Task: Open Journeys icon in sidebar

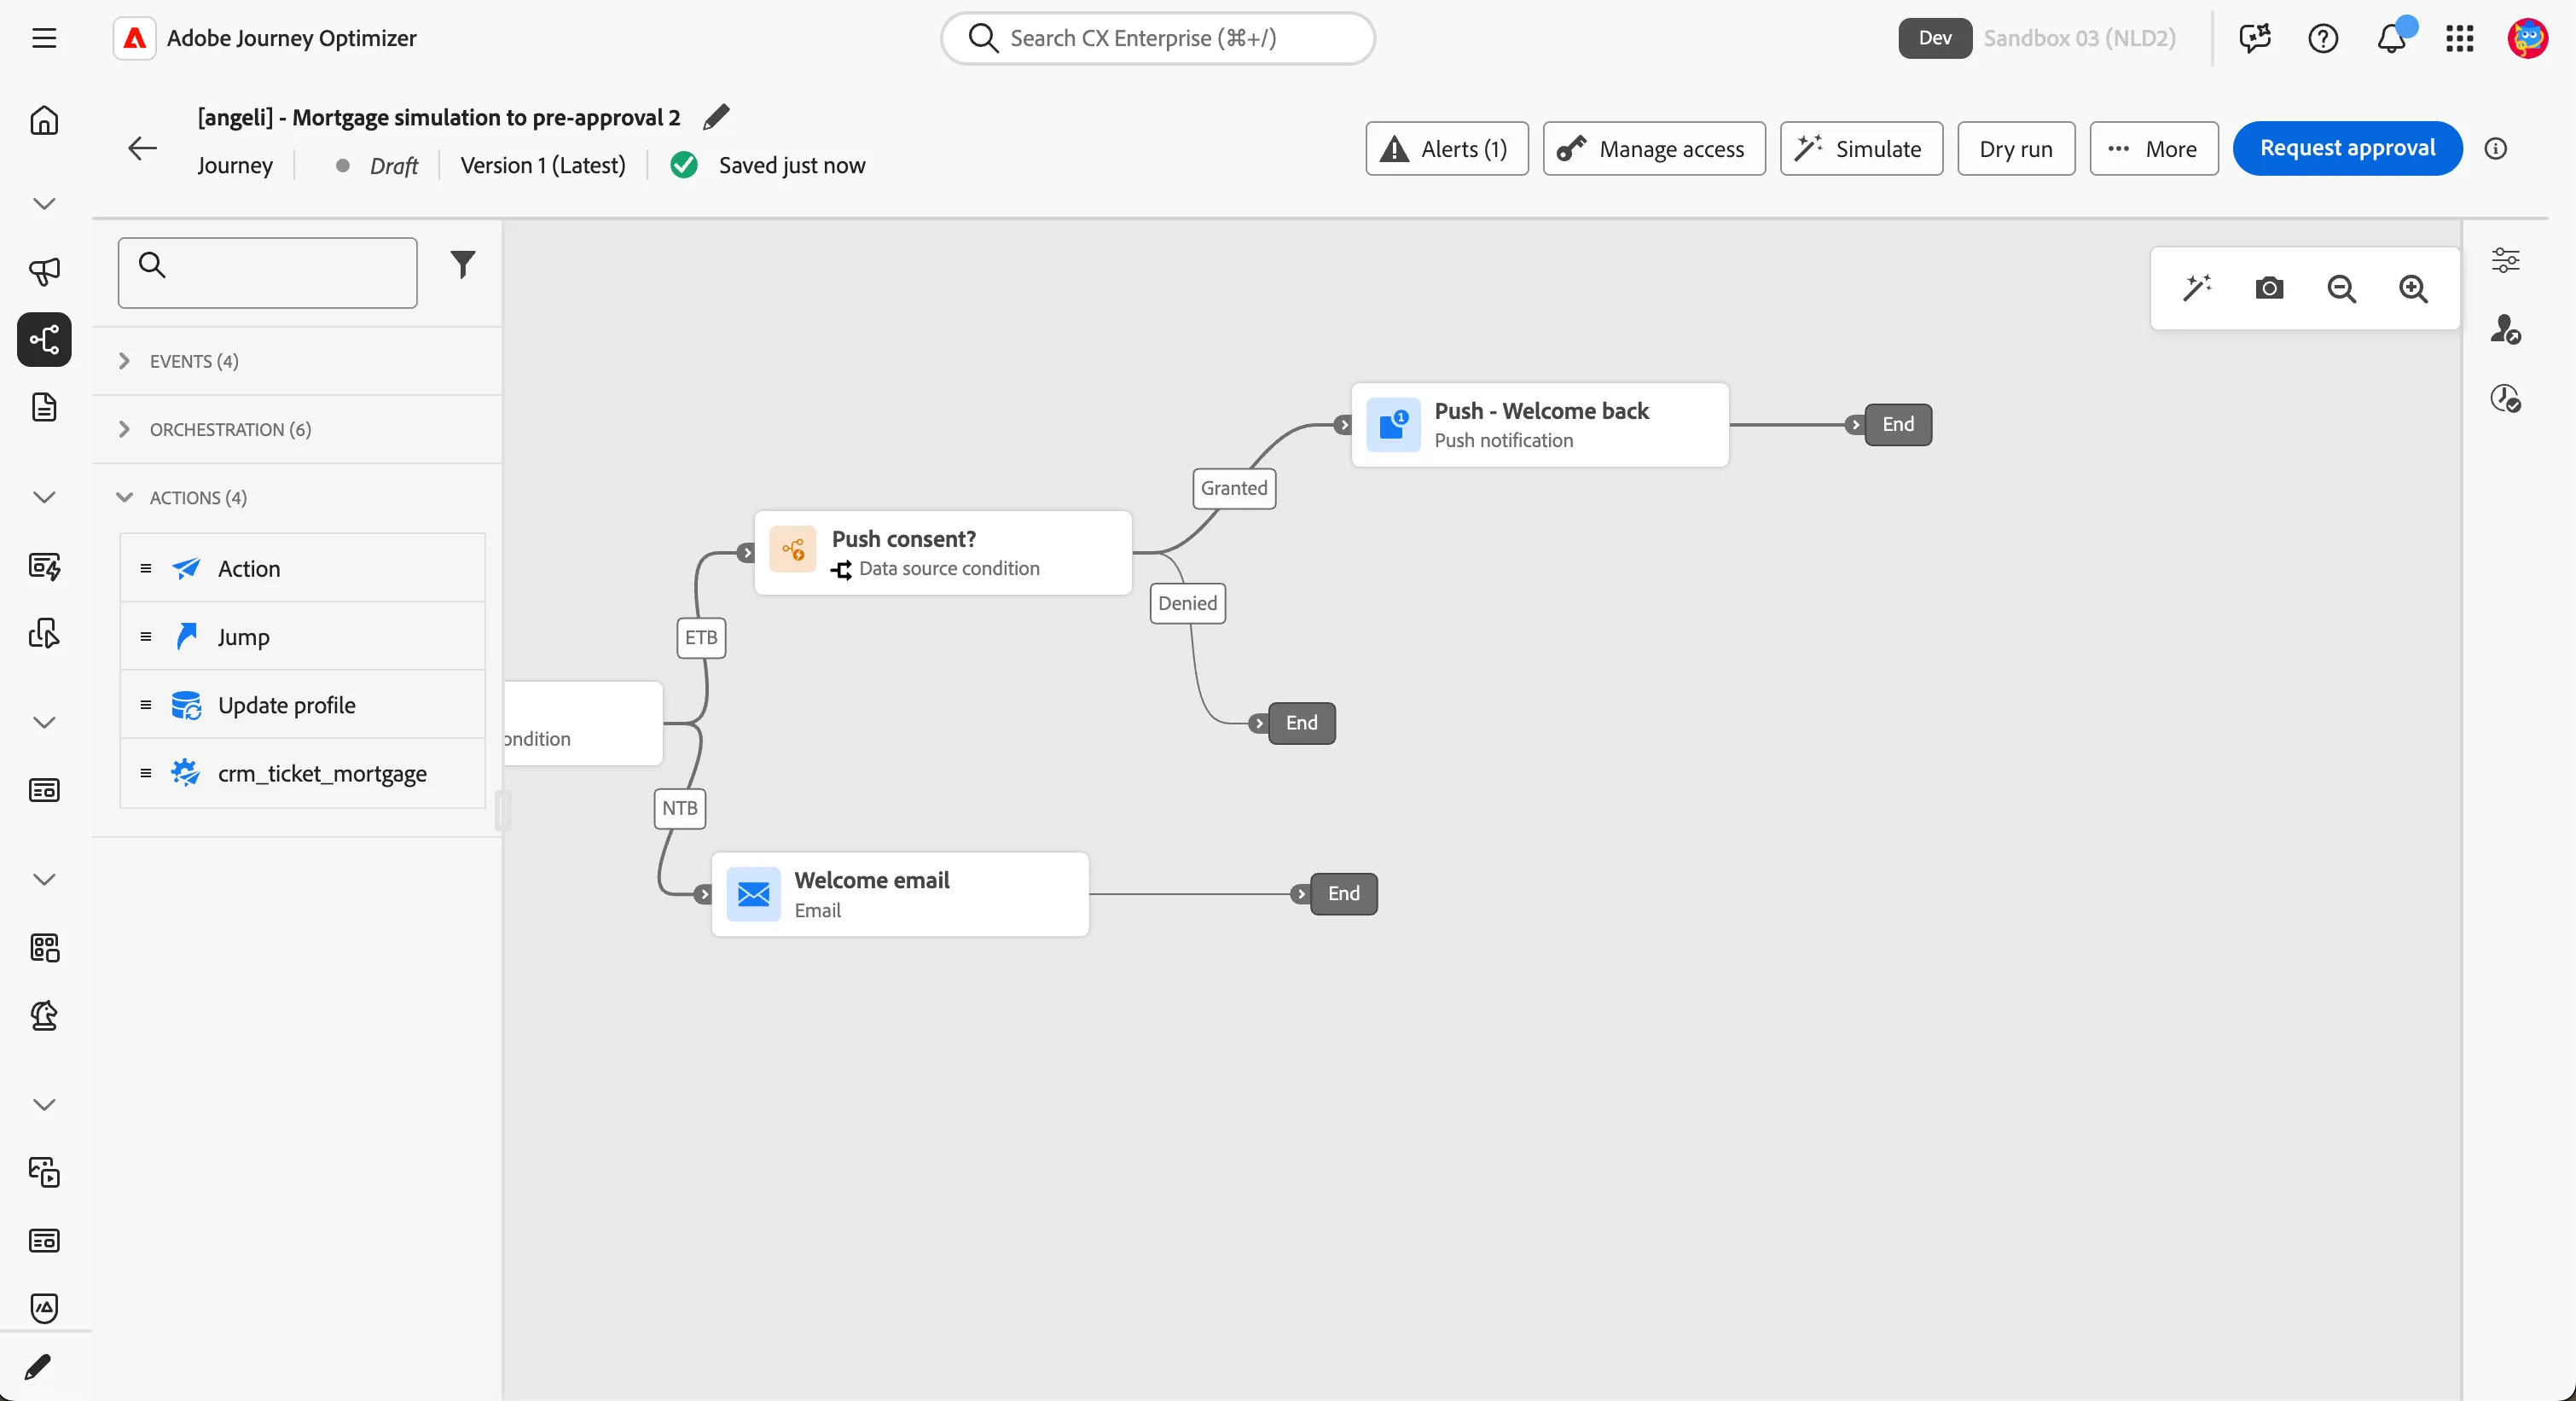Action: click(44, 340)
